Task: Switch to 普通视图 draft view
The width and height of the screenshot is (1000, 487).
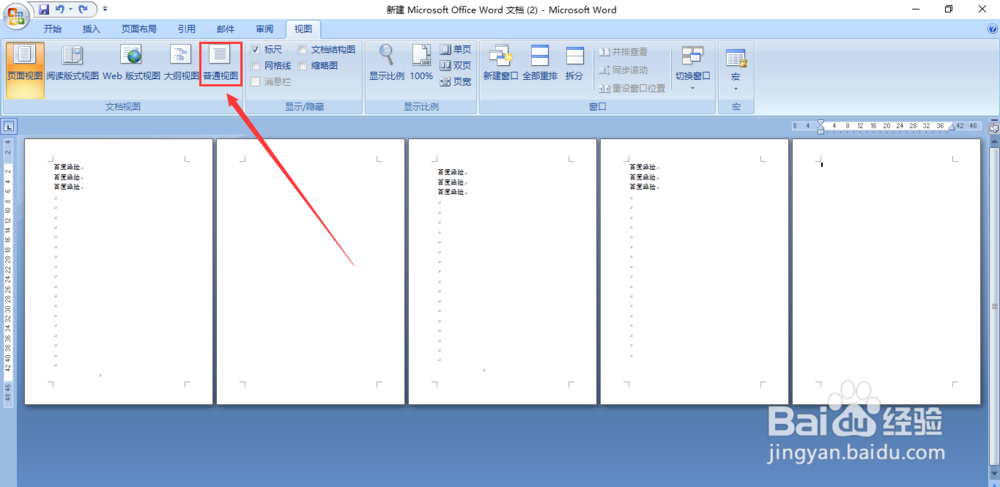Action: [221, 64]
